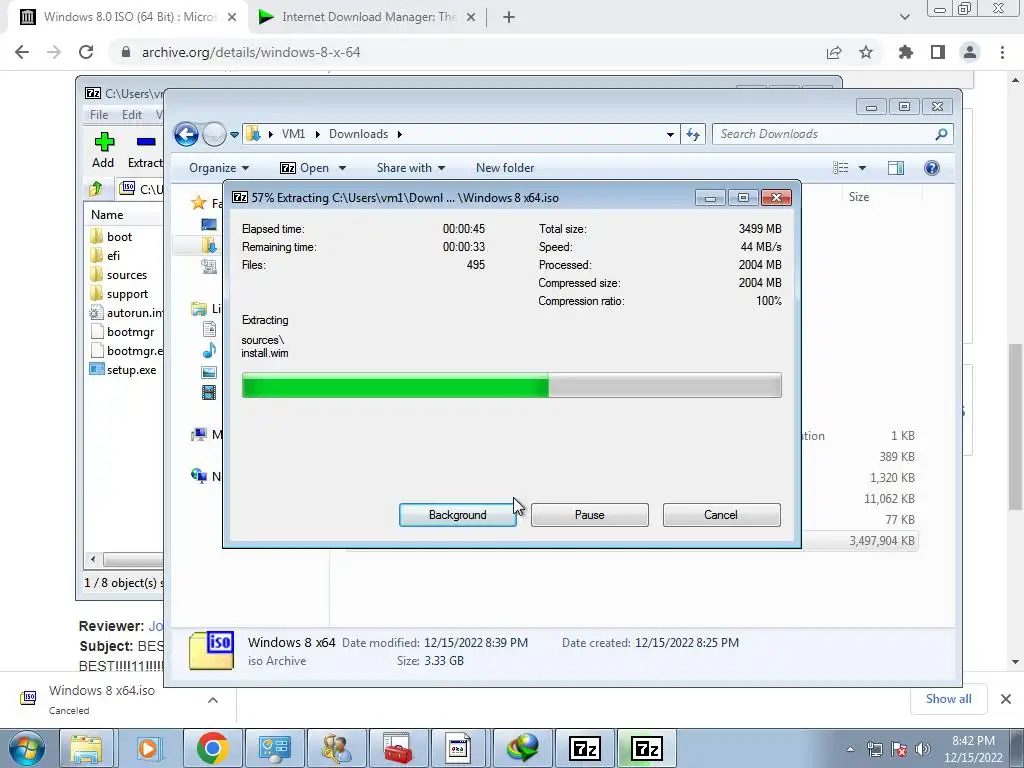The height and width of the screenshot is (768, 1024).
Task: Expand the Open button dropdown arrow
Action: pos(342,168)
